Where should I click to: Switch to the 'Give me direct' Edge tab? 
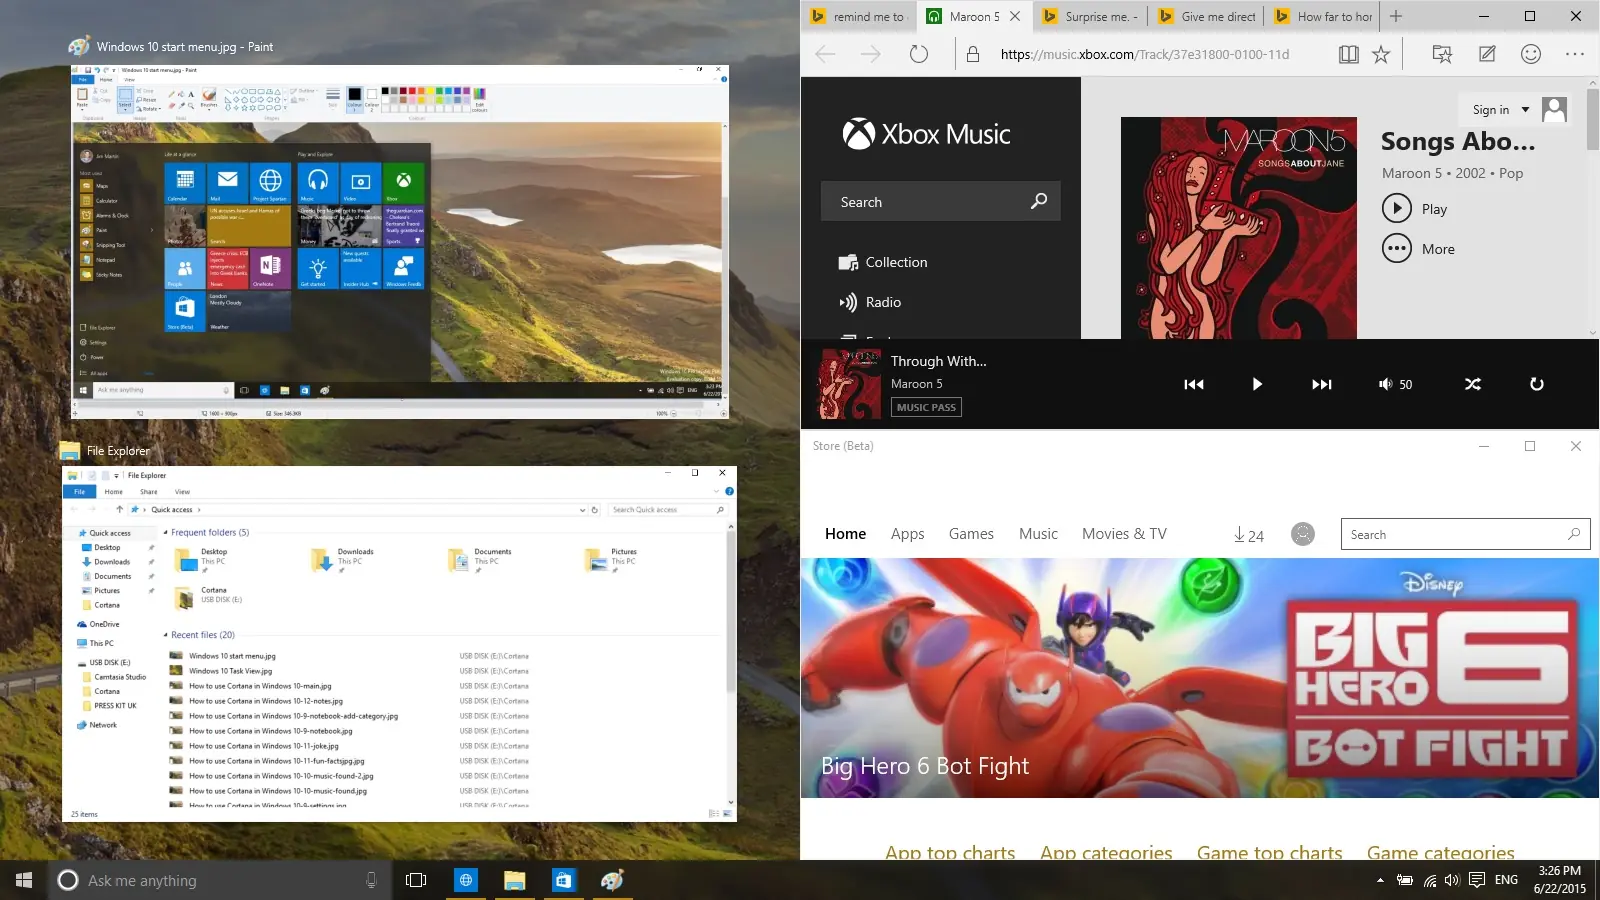tap(1207, 16)
